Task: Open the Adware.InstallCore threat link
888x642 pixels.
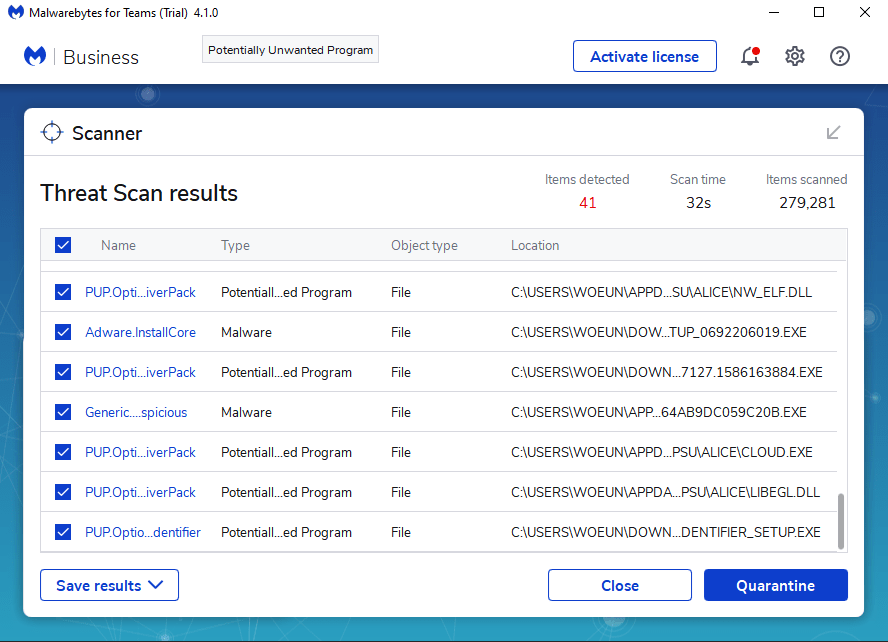Action: pyautogui.click(x=140, y=332)
